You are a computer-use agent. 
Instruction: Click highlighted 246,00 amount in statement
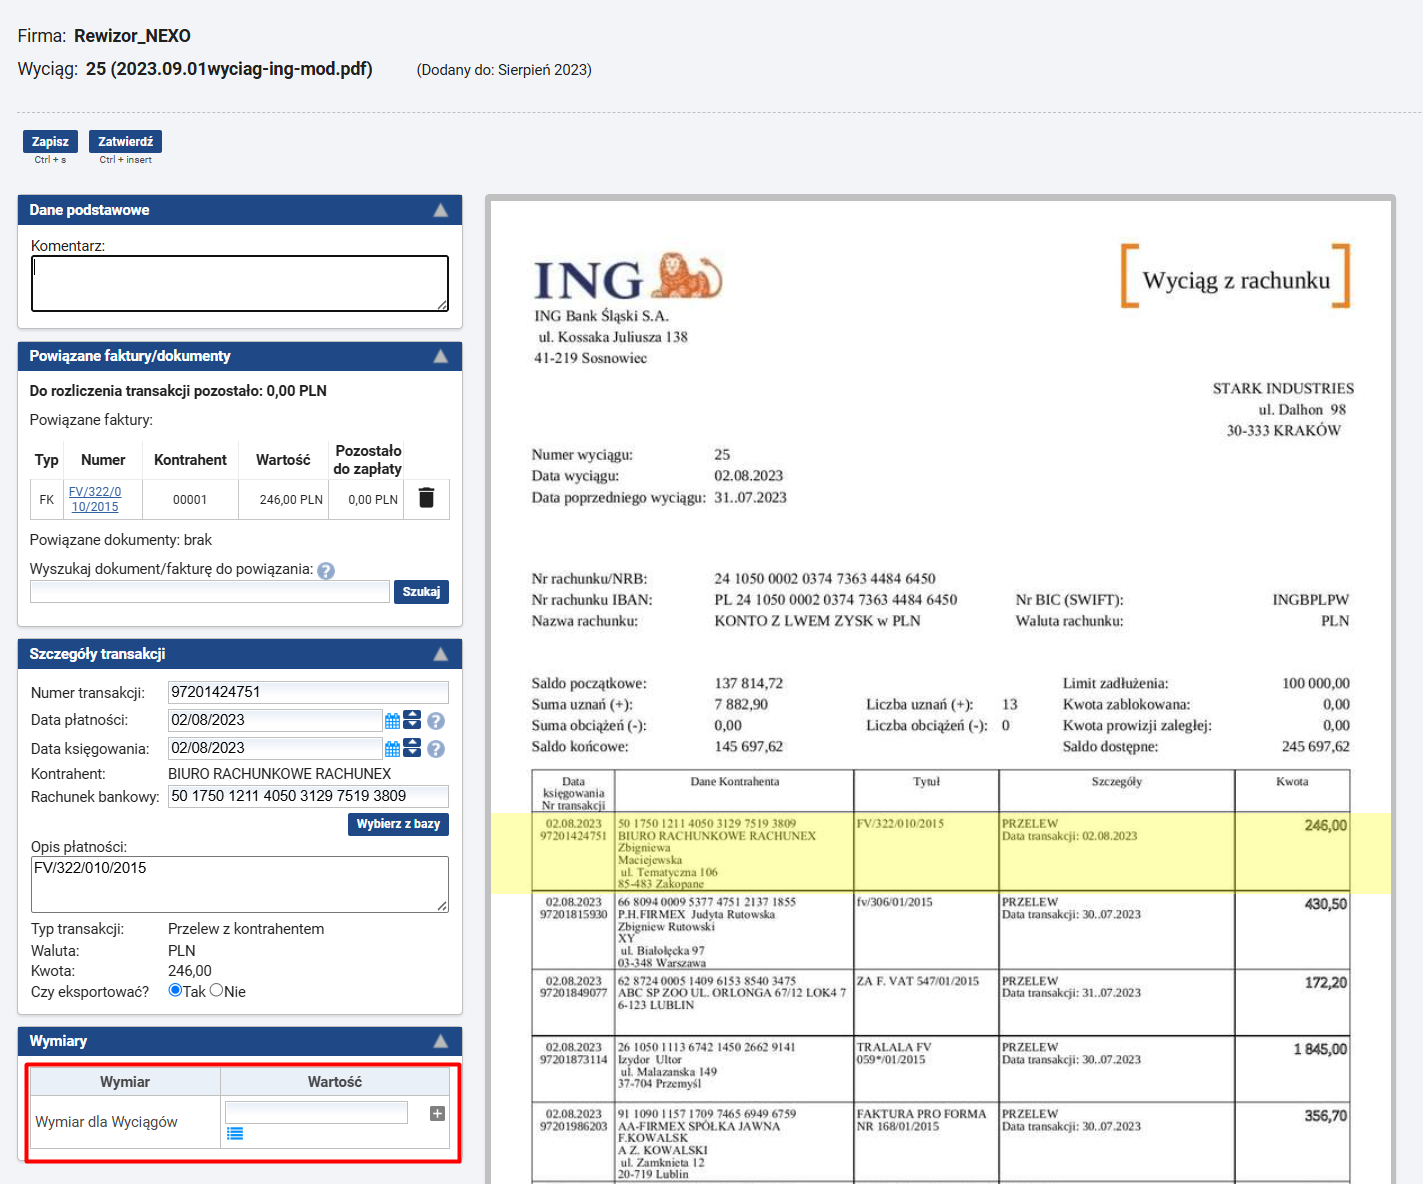tap(1325, 826)
